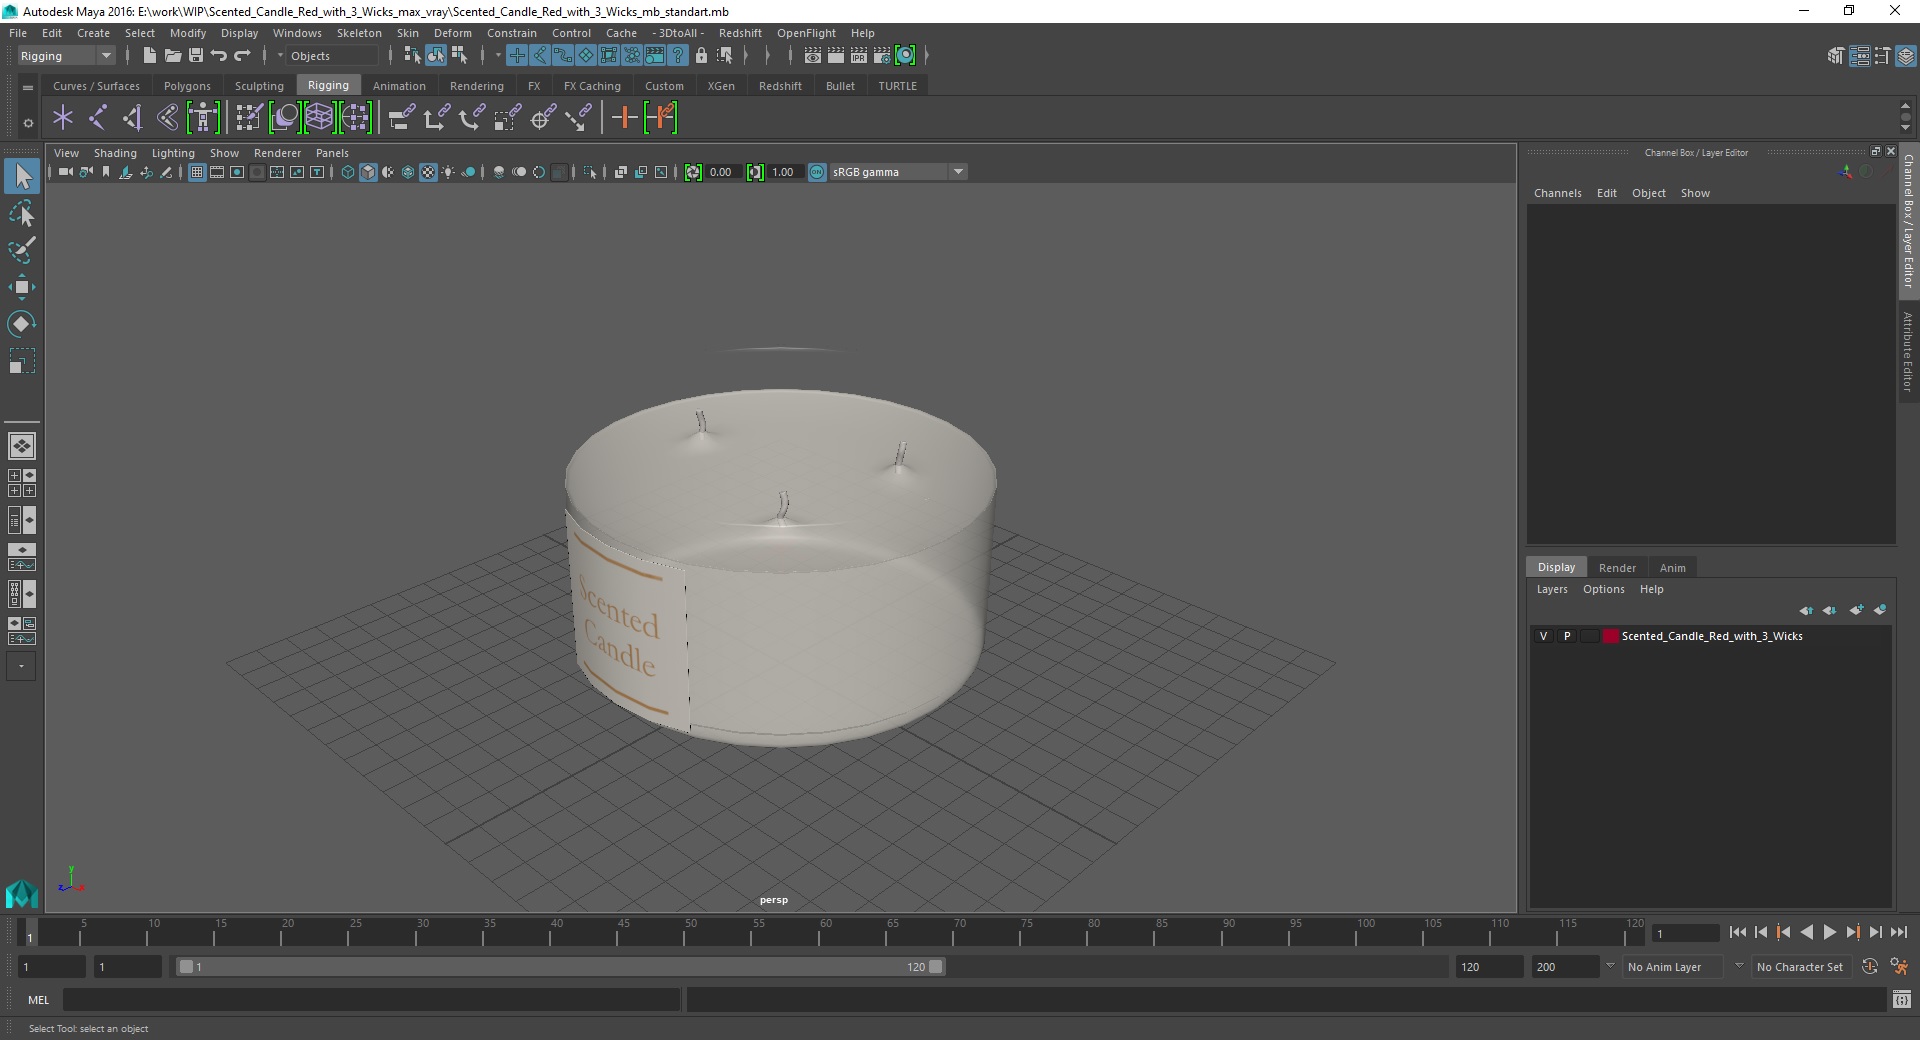The height and width of the screenshot is (1040, 1920).
Task: Toggle playback P box of Scented_Candle layer
Action: coord(1567,636)
